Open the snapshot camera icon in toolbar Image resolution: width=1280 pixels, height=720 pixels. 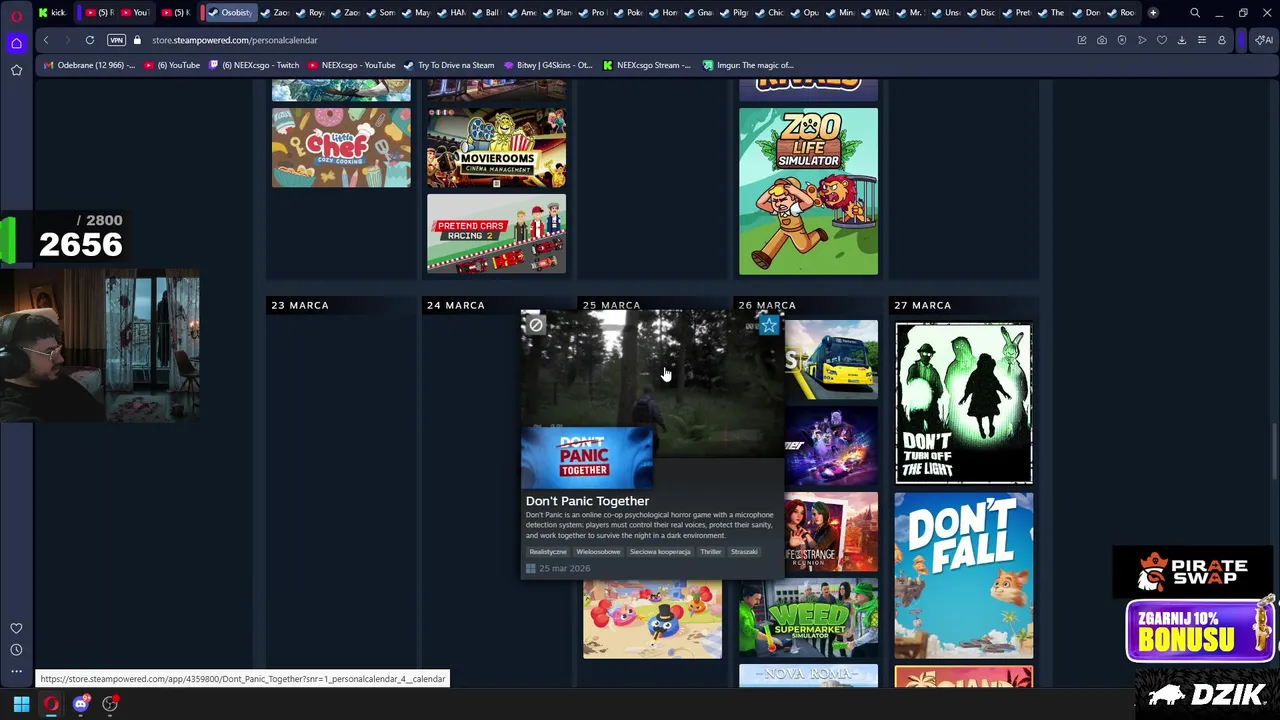click(x=1102, y=40)
